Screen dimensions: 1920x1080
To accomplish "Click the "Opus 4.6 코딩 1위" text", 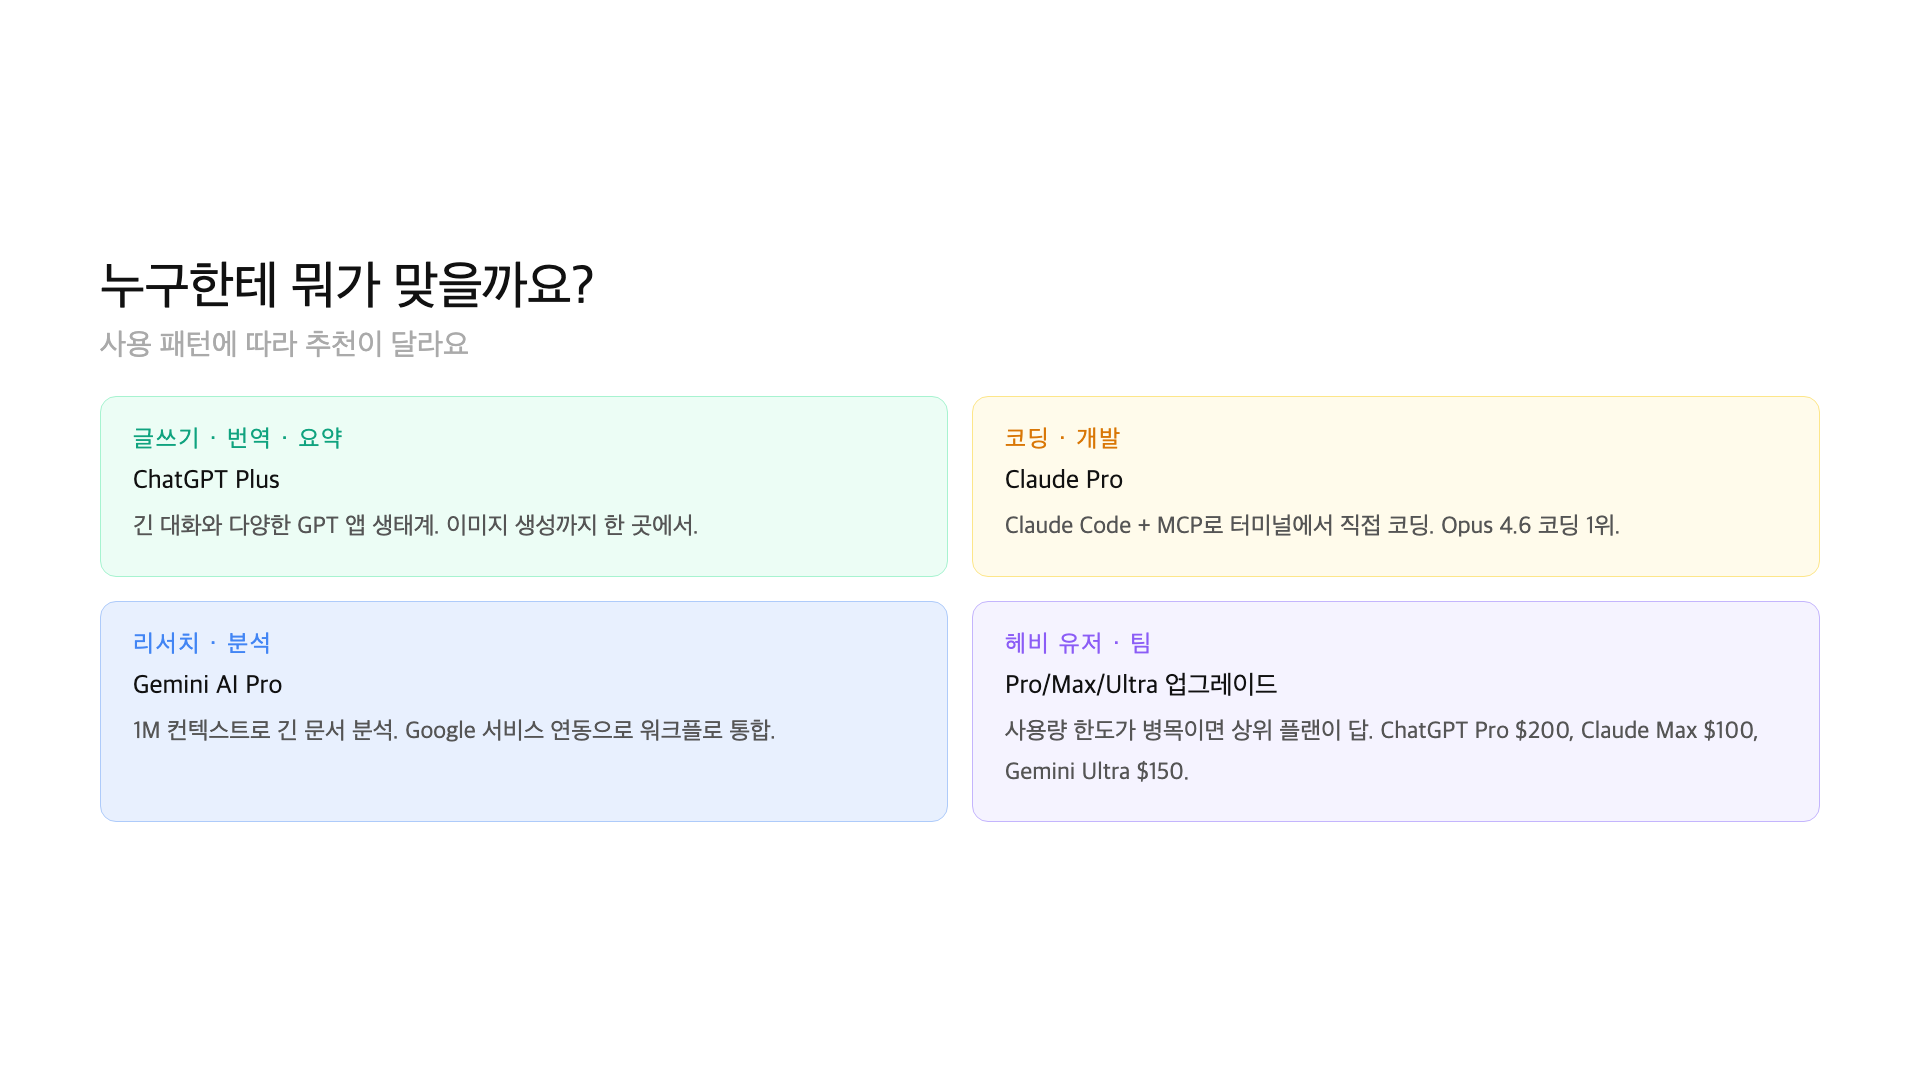I will 1528,526.
